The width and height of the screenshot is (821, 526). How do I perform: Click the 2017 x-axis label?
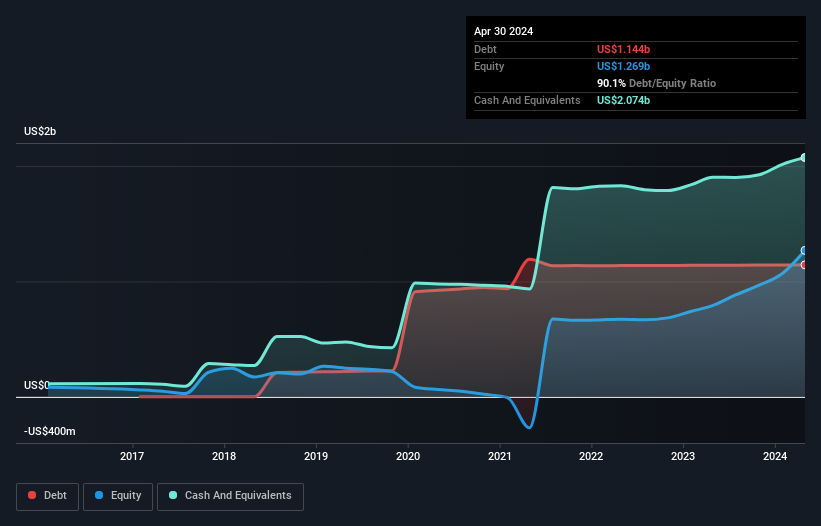132,456
